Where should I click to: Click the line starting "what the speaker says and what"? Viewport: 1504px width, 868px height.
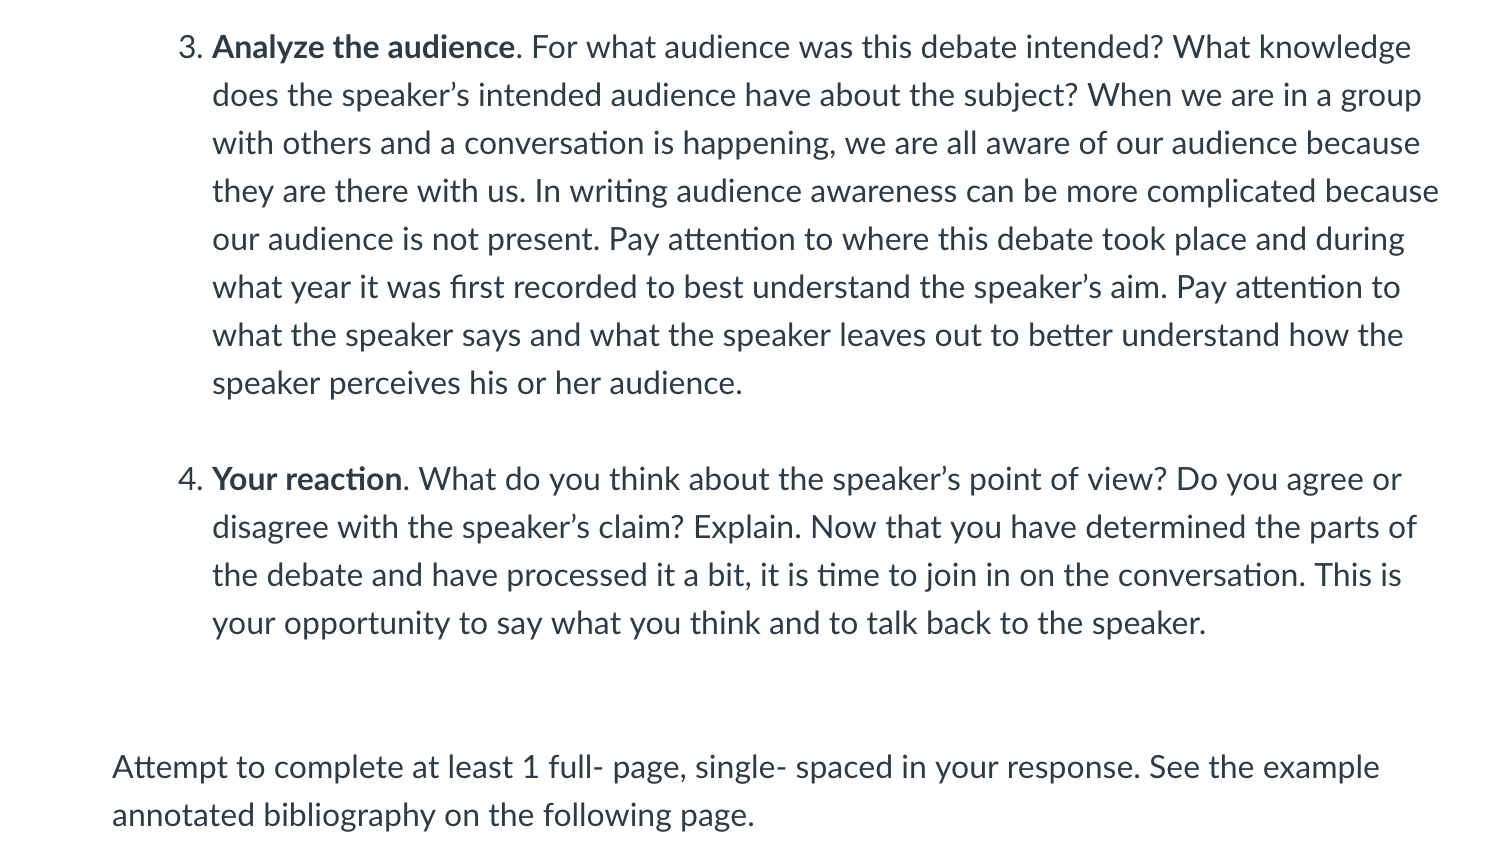point(807,336)
